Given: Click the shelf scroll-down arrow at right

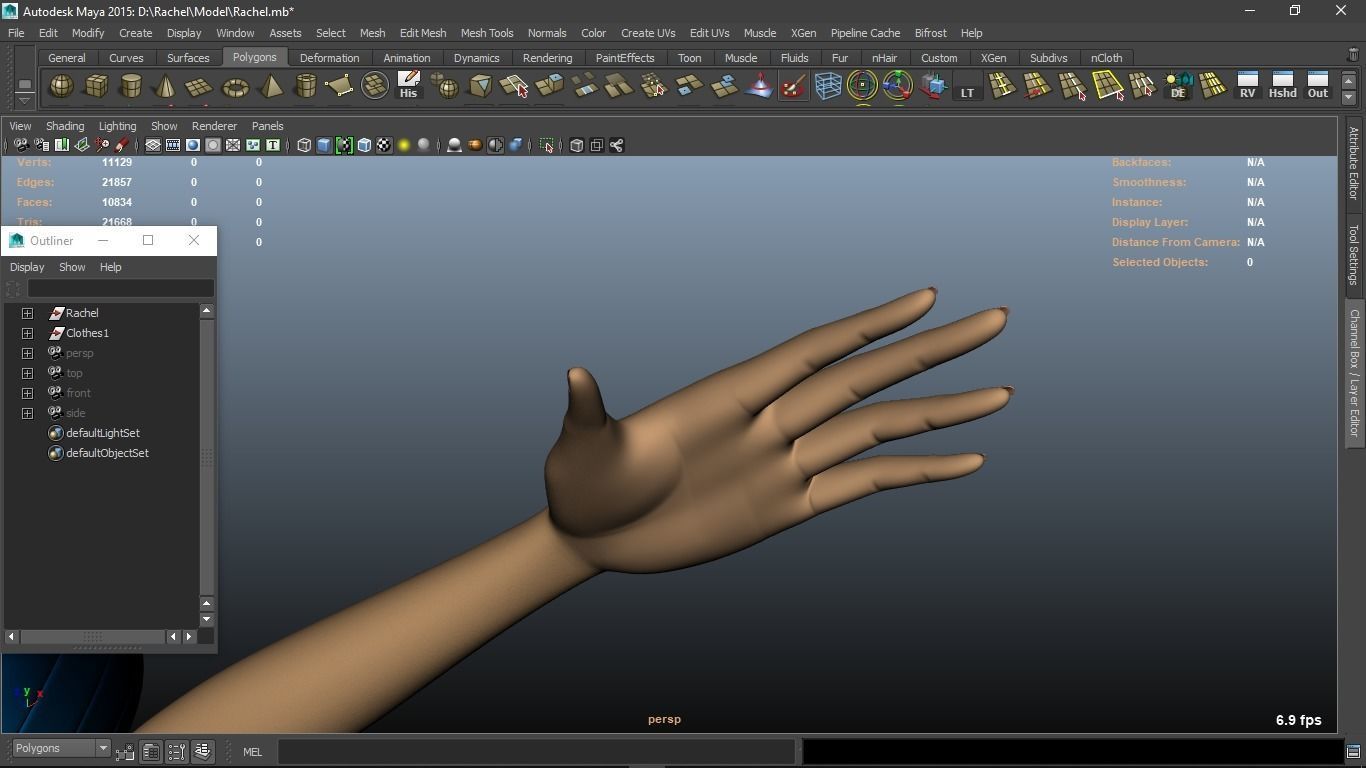Looking at the screenshot, I should 1349,98.
